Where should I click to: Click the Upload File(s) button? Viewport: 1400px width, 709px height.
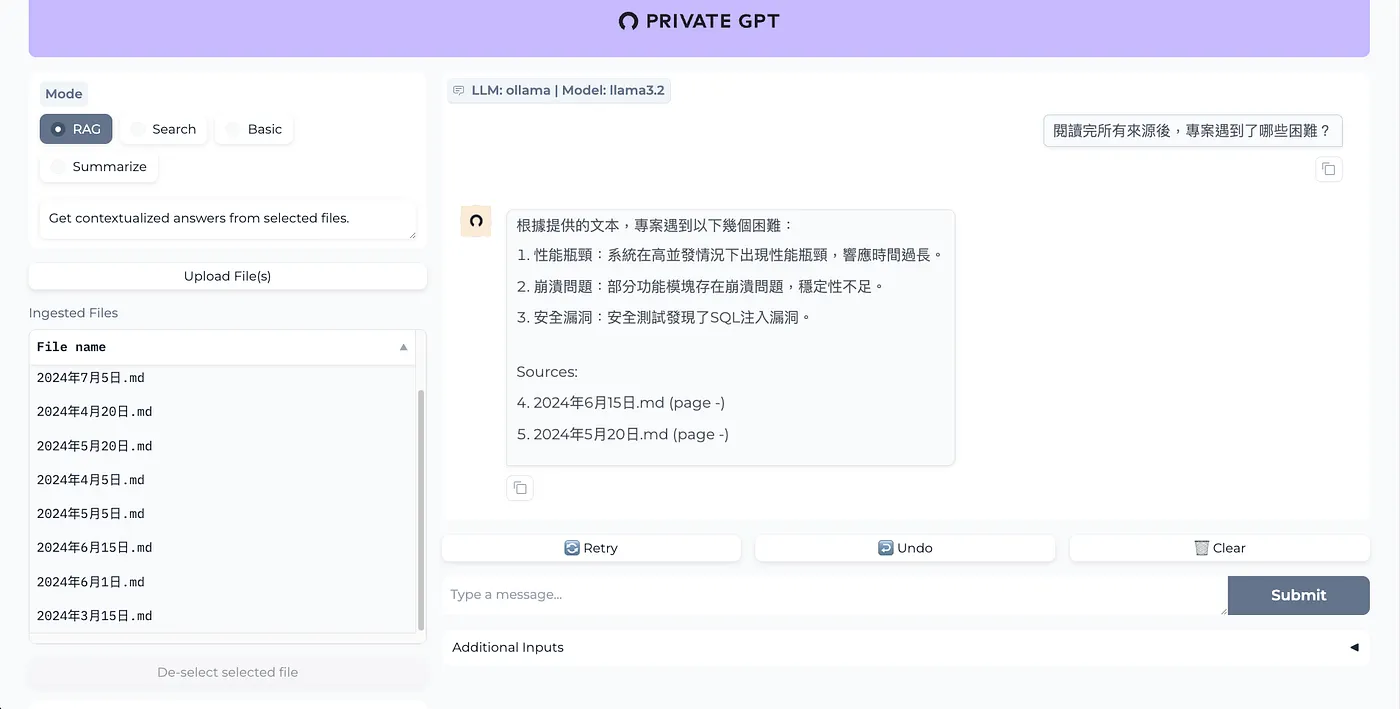pos(228,276)
